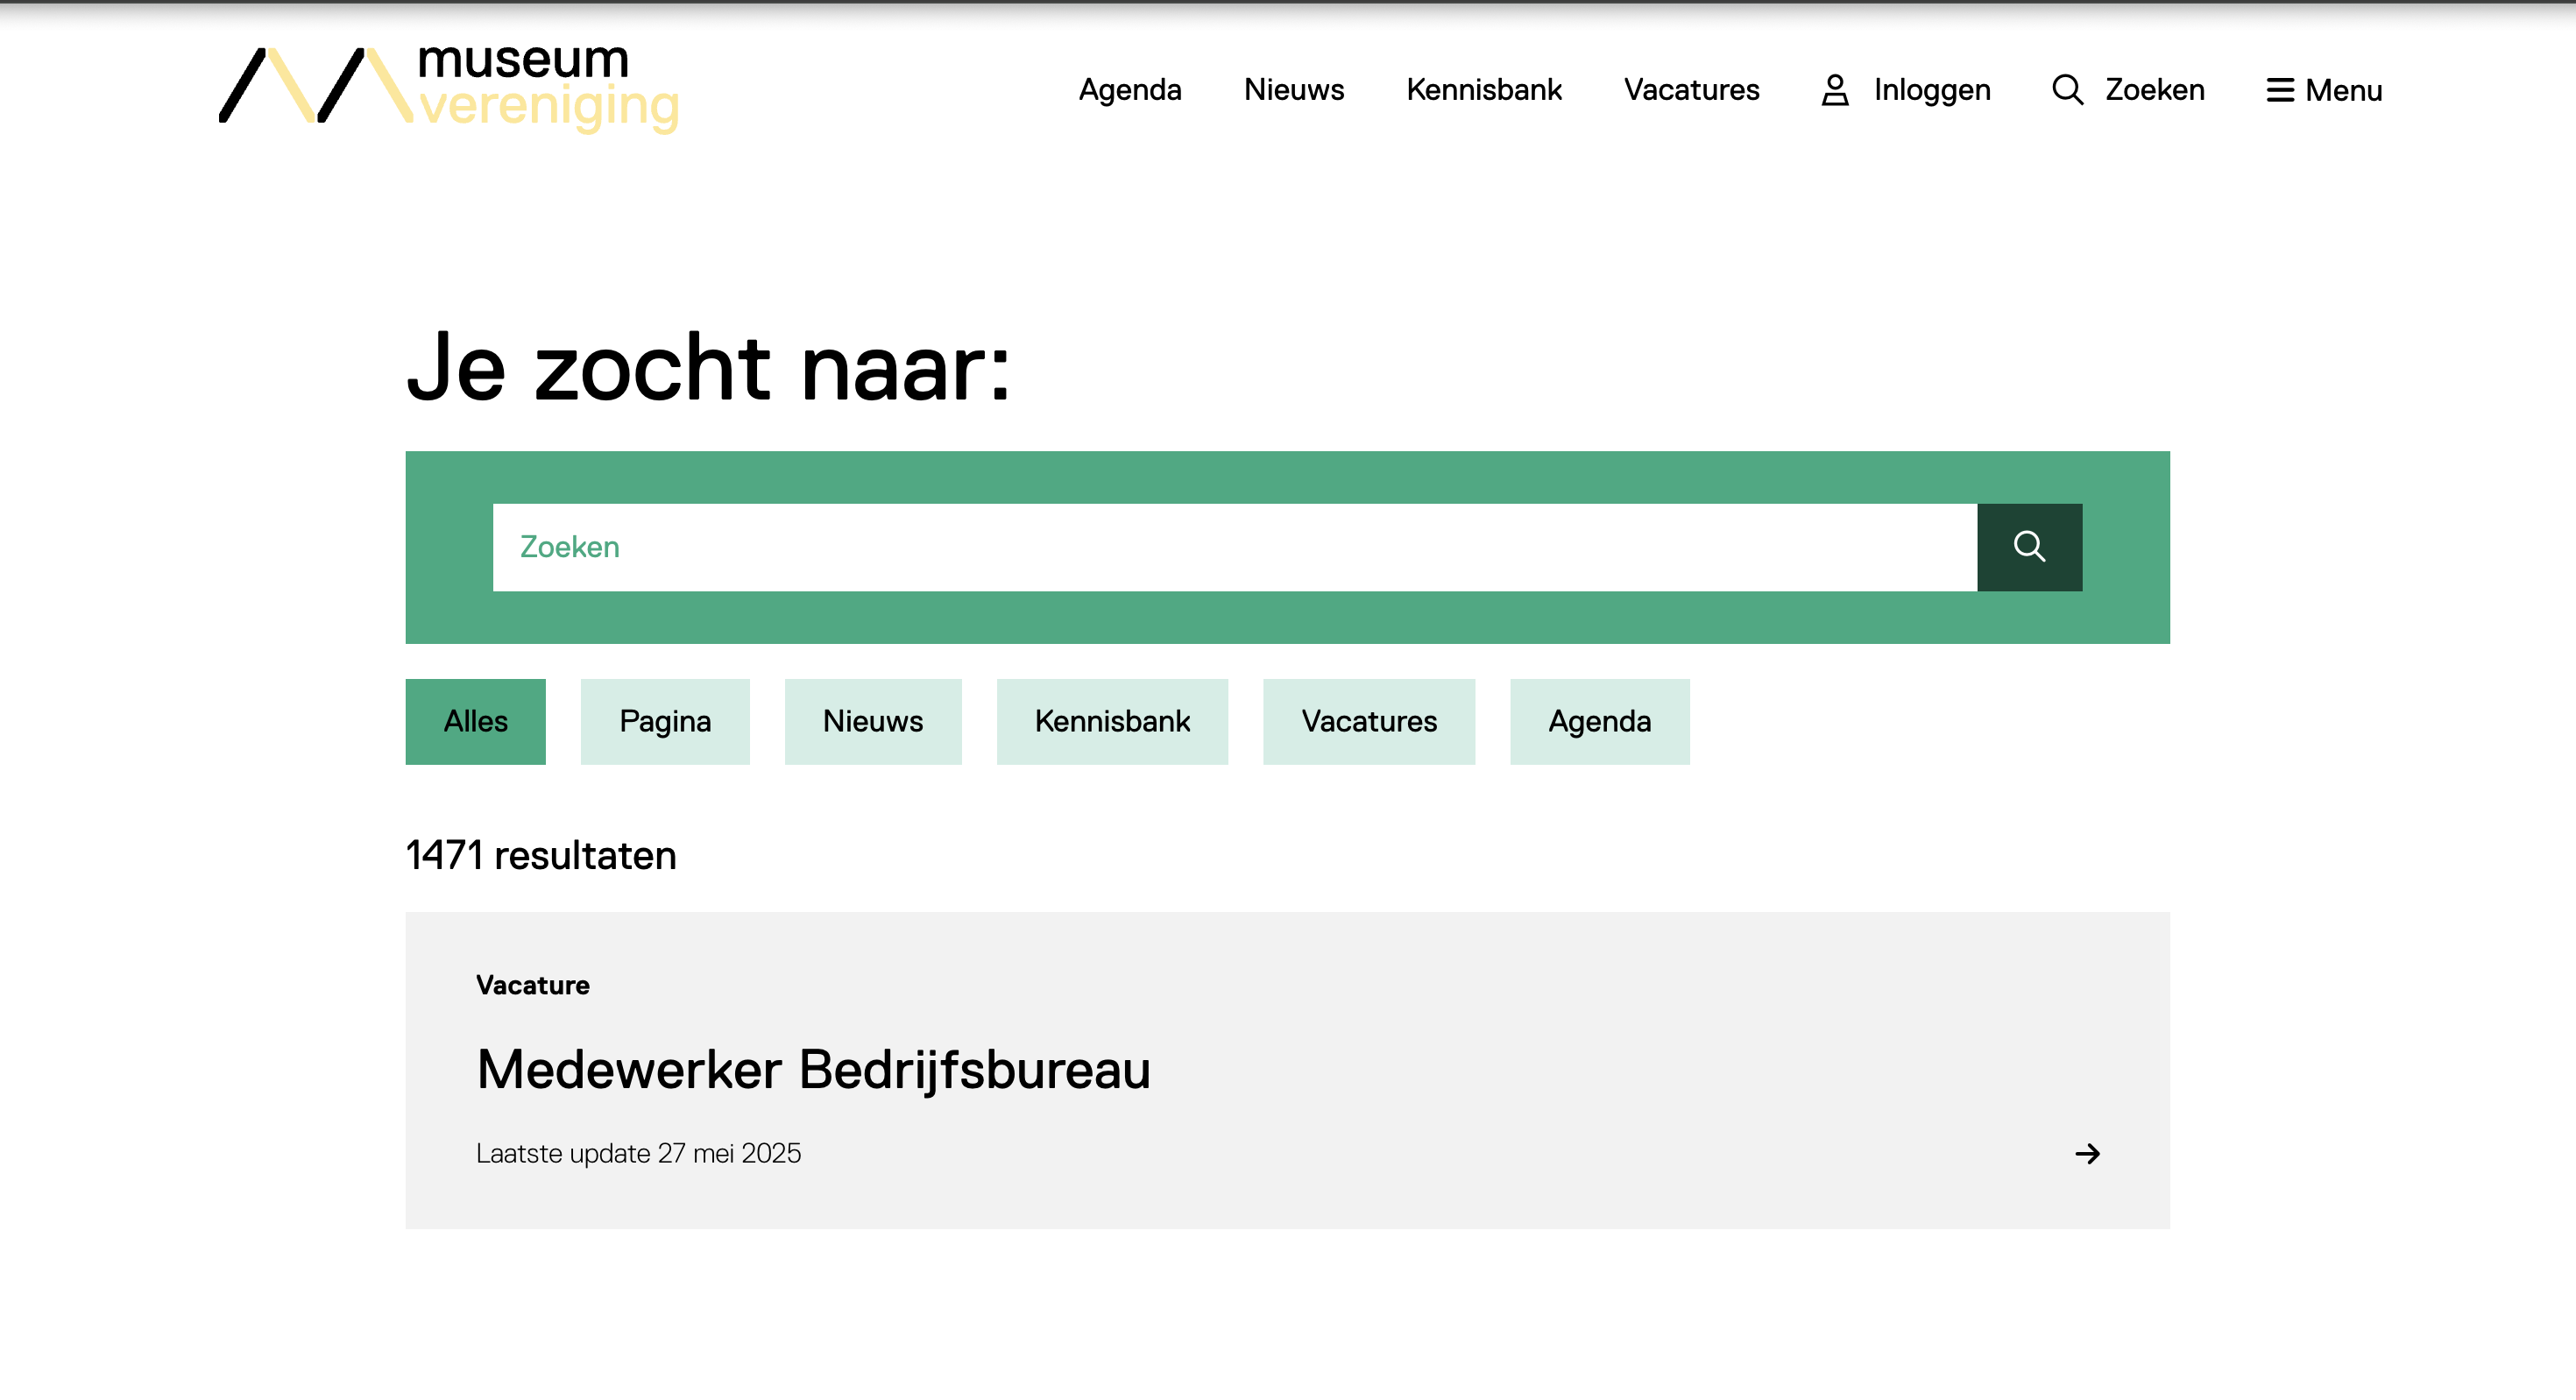Viewport: 2576px width, 1400px height.
Task: Open Nieuws in the top navigation
Action: (x=1294, y=90)
